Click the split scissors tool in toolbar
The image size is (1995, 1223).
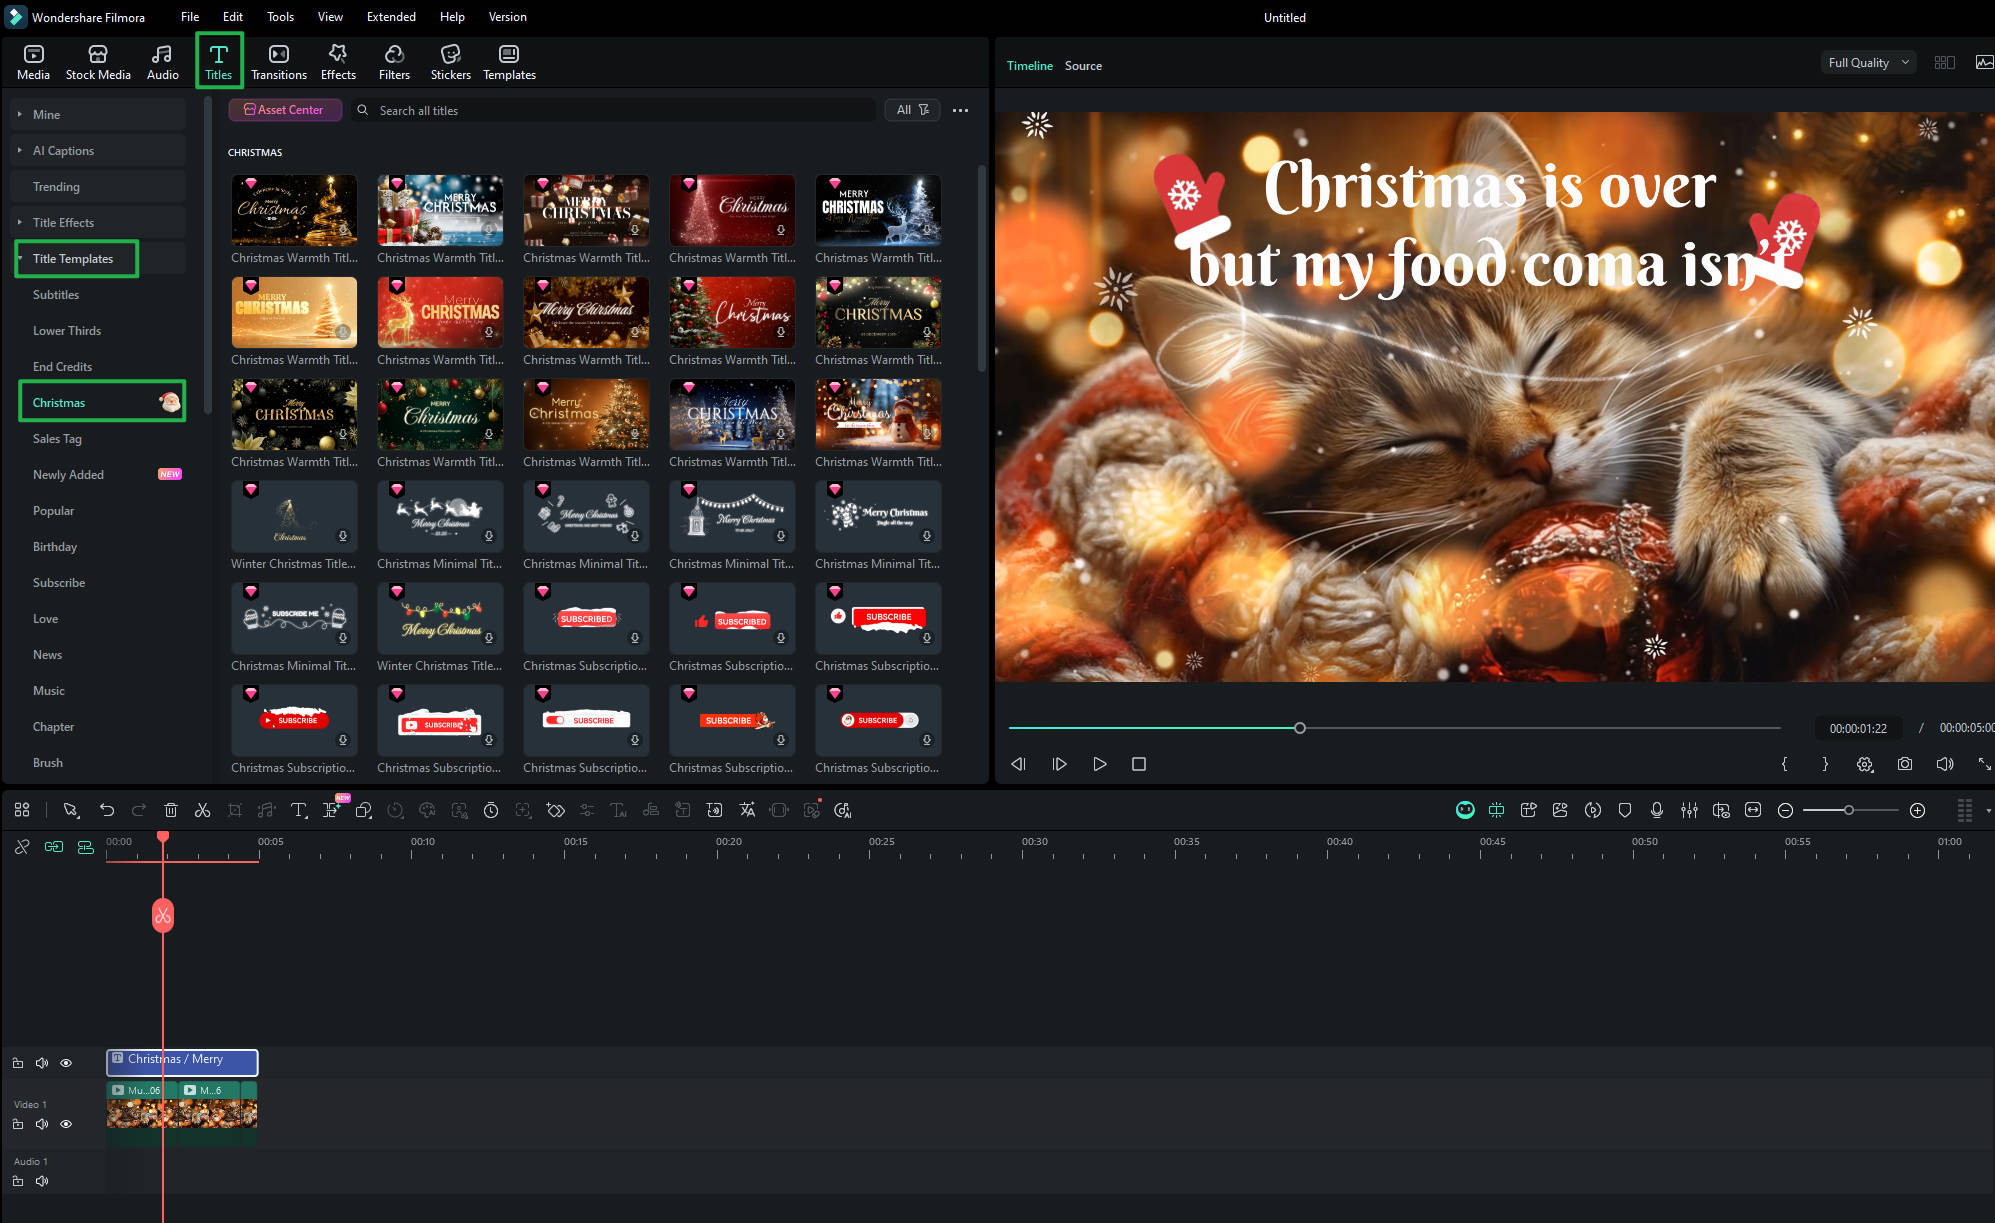click(x=203, y=810)
